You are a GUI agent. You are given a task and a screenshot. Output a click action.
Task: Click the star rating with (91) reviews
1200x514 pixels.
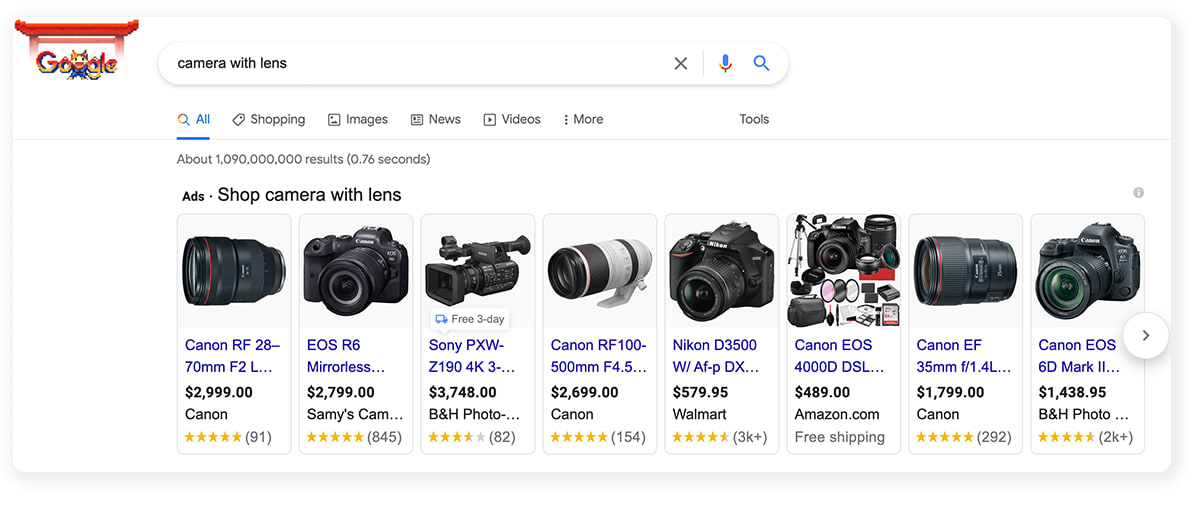point(228,437)
